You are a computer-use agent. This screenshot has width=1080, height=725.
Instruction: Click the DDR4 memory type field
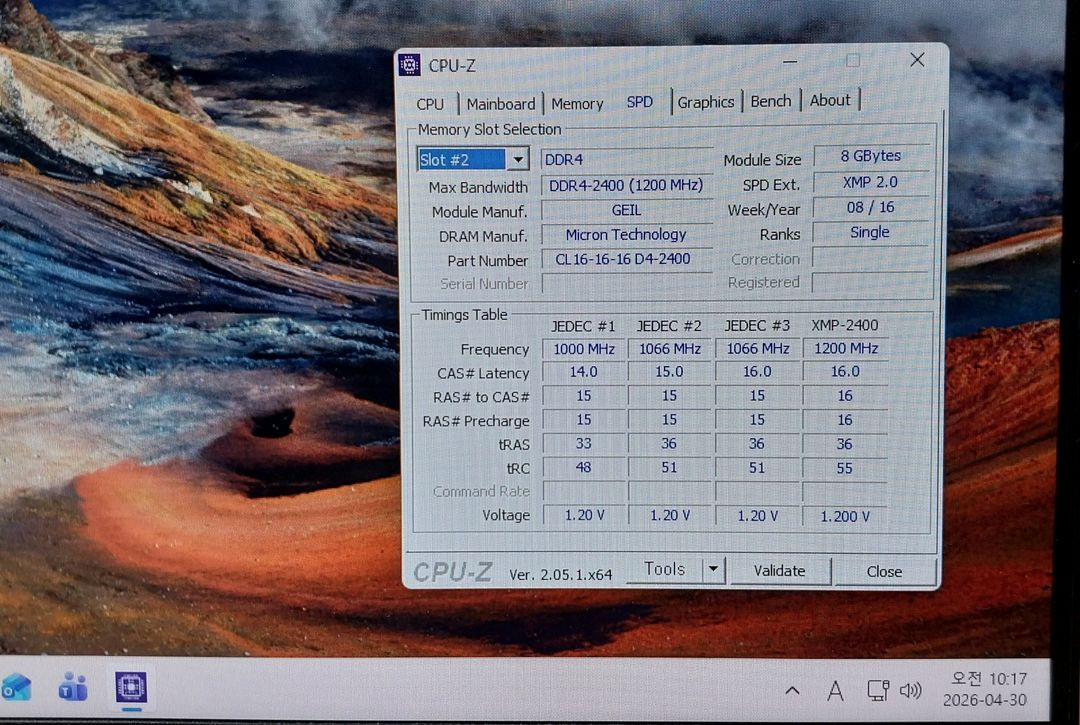[626, 160]
